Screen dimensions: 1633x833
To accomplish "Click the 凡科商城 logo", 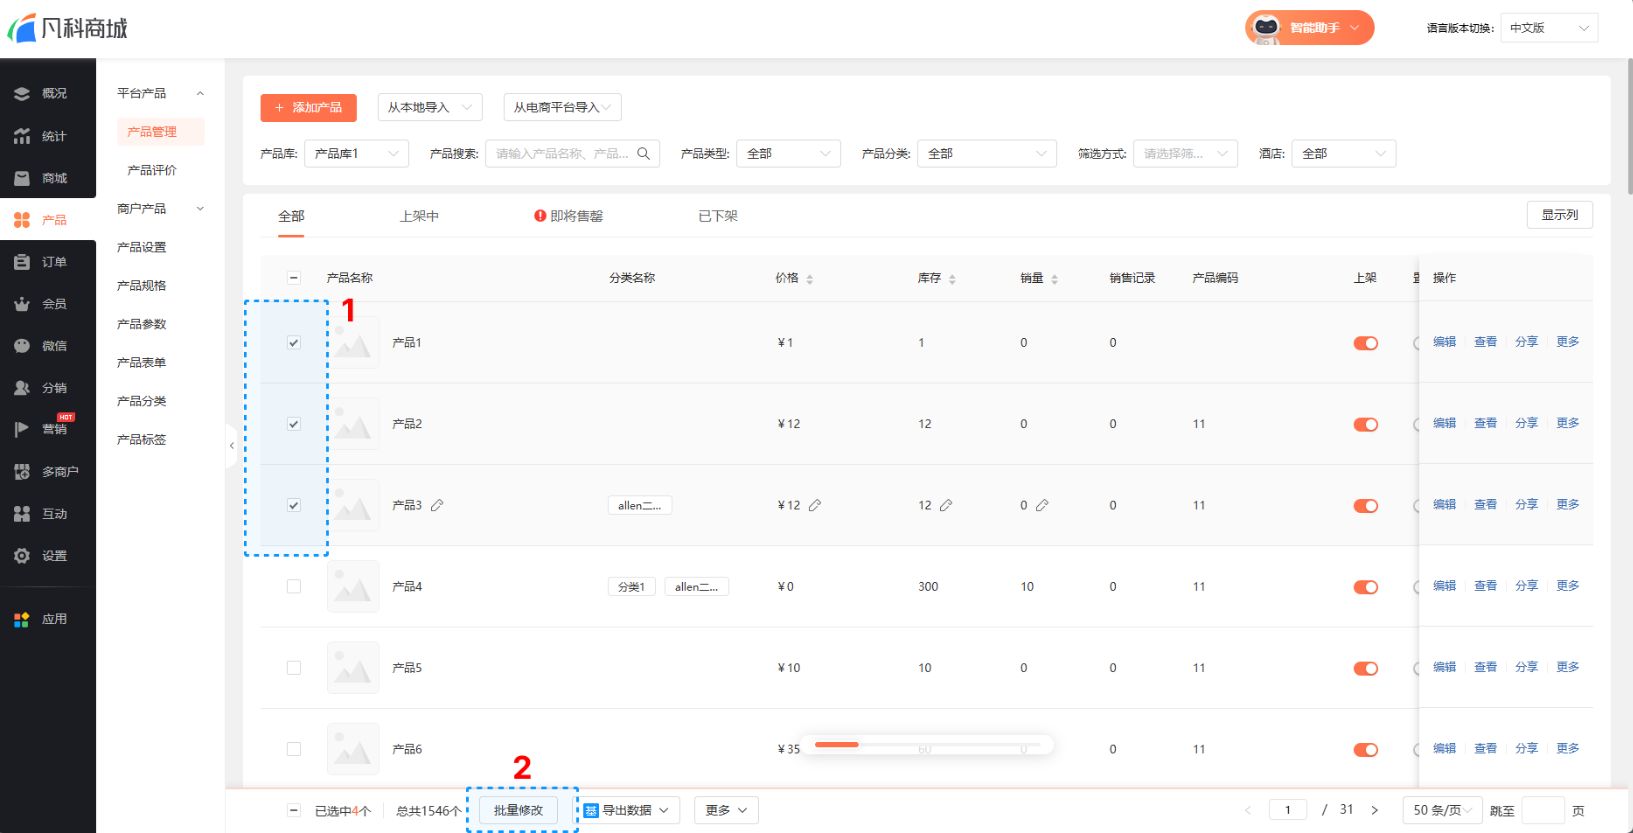I will (x=68, y=28).
